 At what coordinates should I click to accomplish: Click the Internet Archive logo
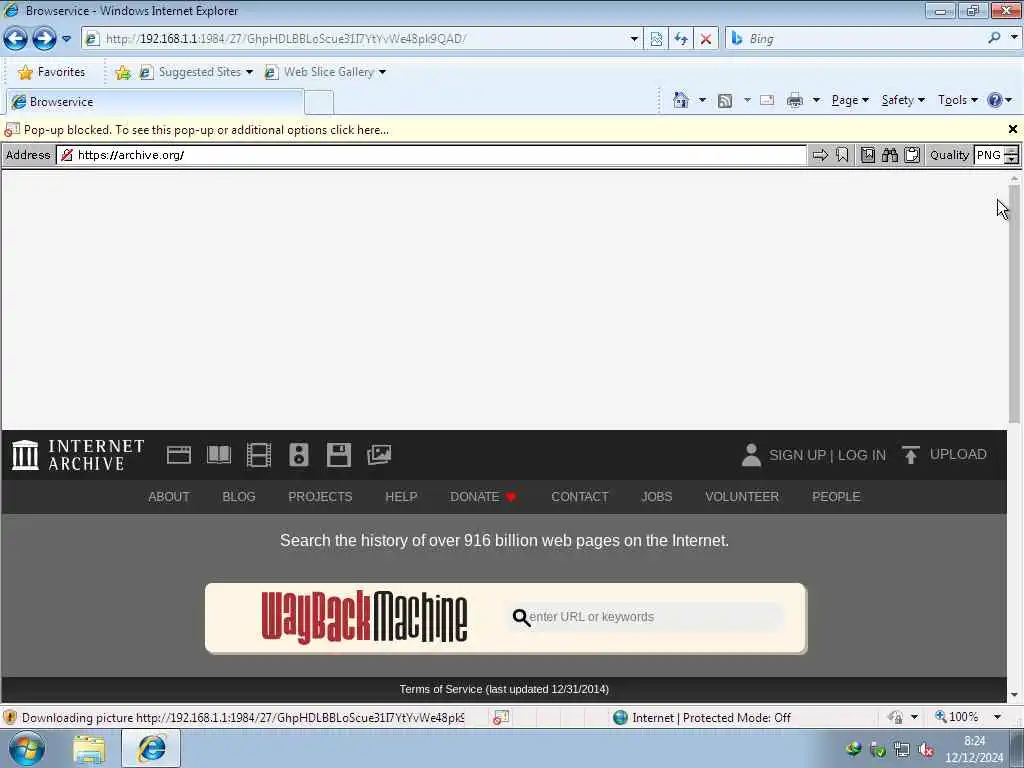(78, 455)
